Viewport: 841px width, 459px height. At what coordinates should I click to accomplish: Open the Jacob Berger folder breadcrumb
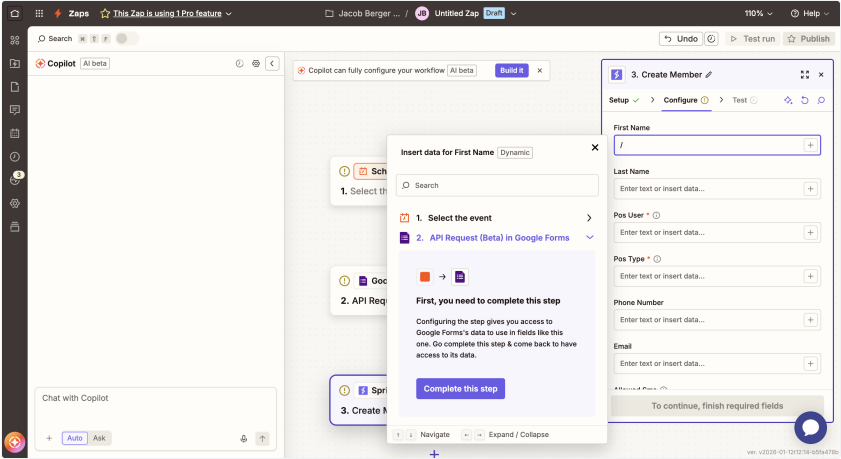[363, 13]
